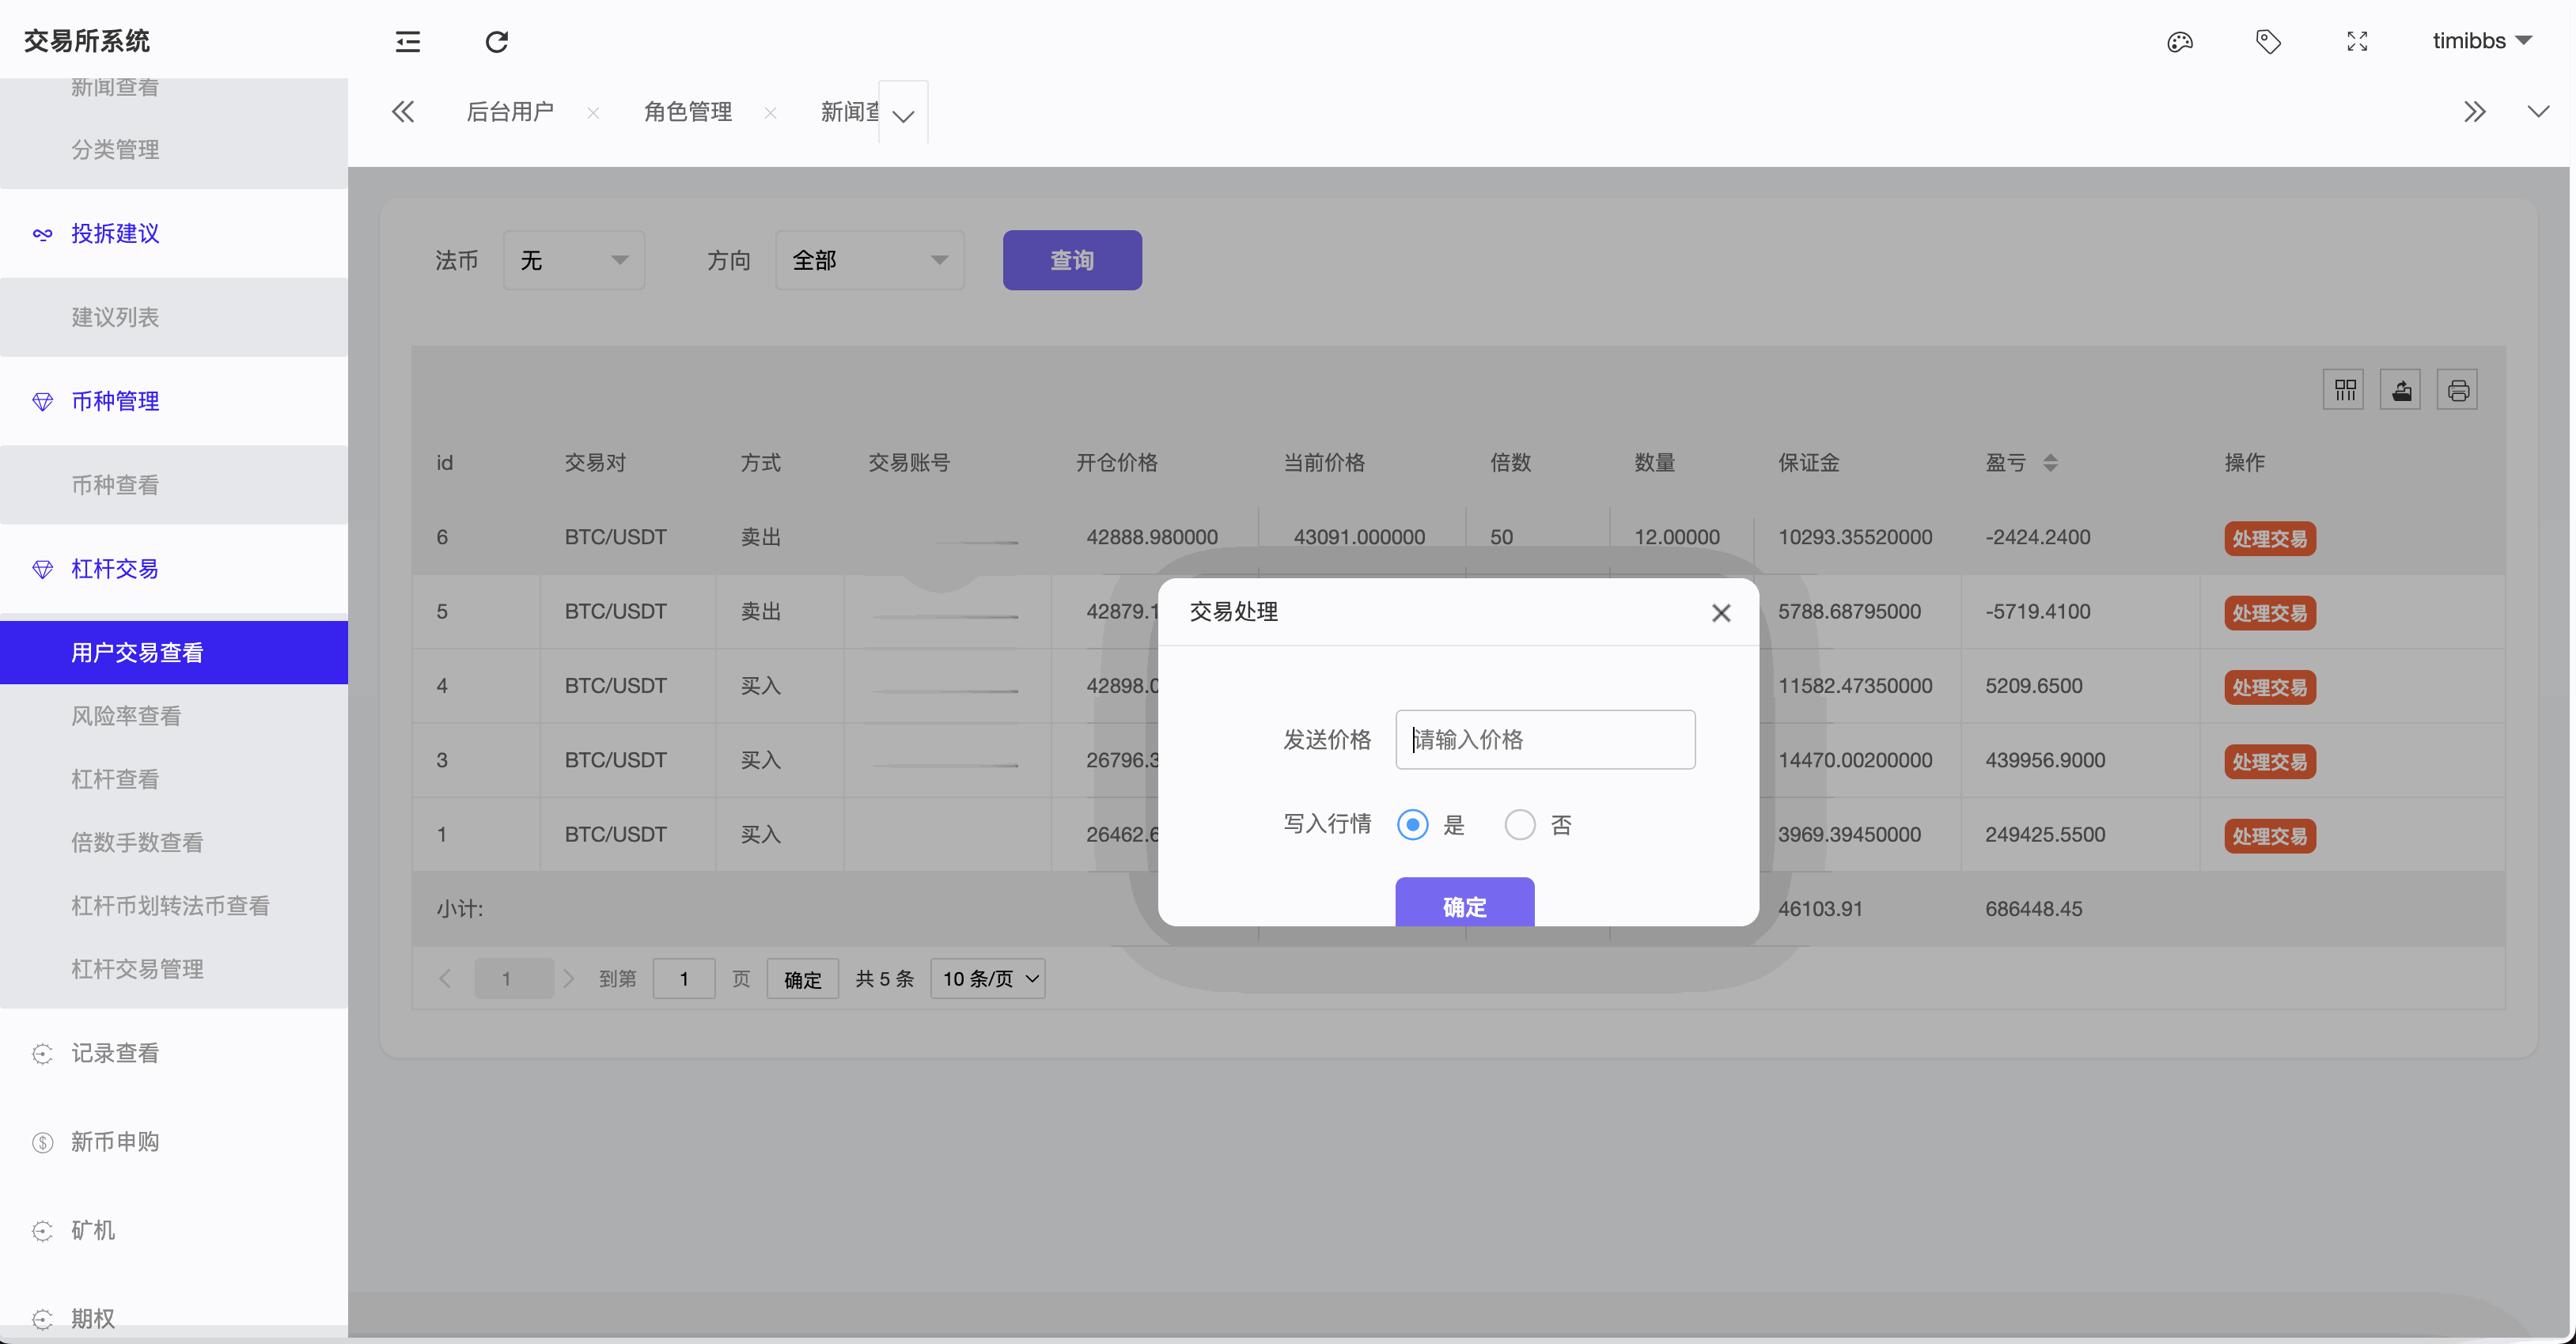2576x1344 pixels.
Task: Refresh the page with the reload icon
Action: [x=497, y=42]
